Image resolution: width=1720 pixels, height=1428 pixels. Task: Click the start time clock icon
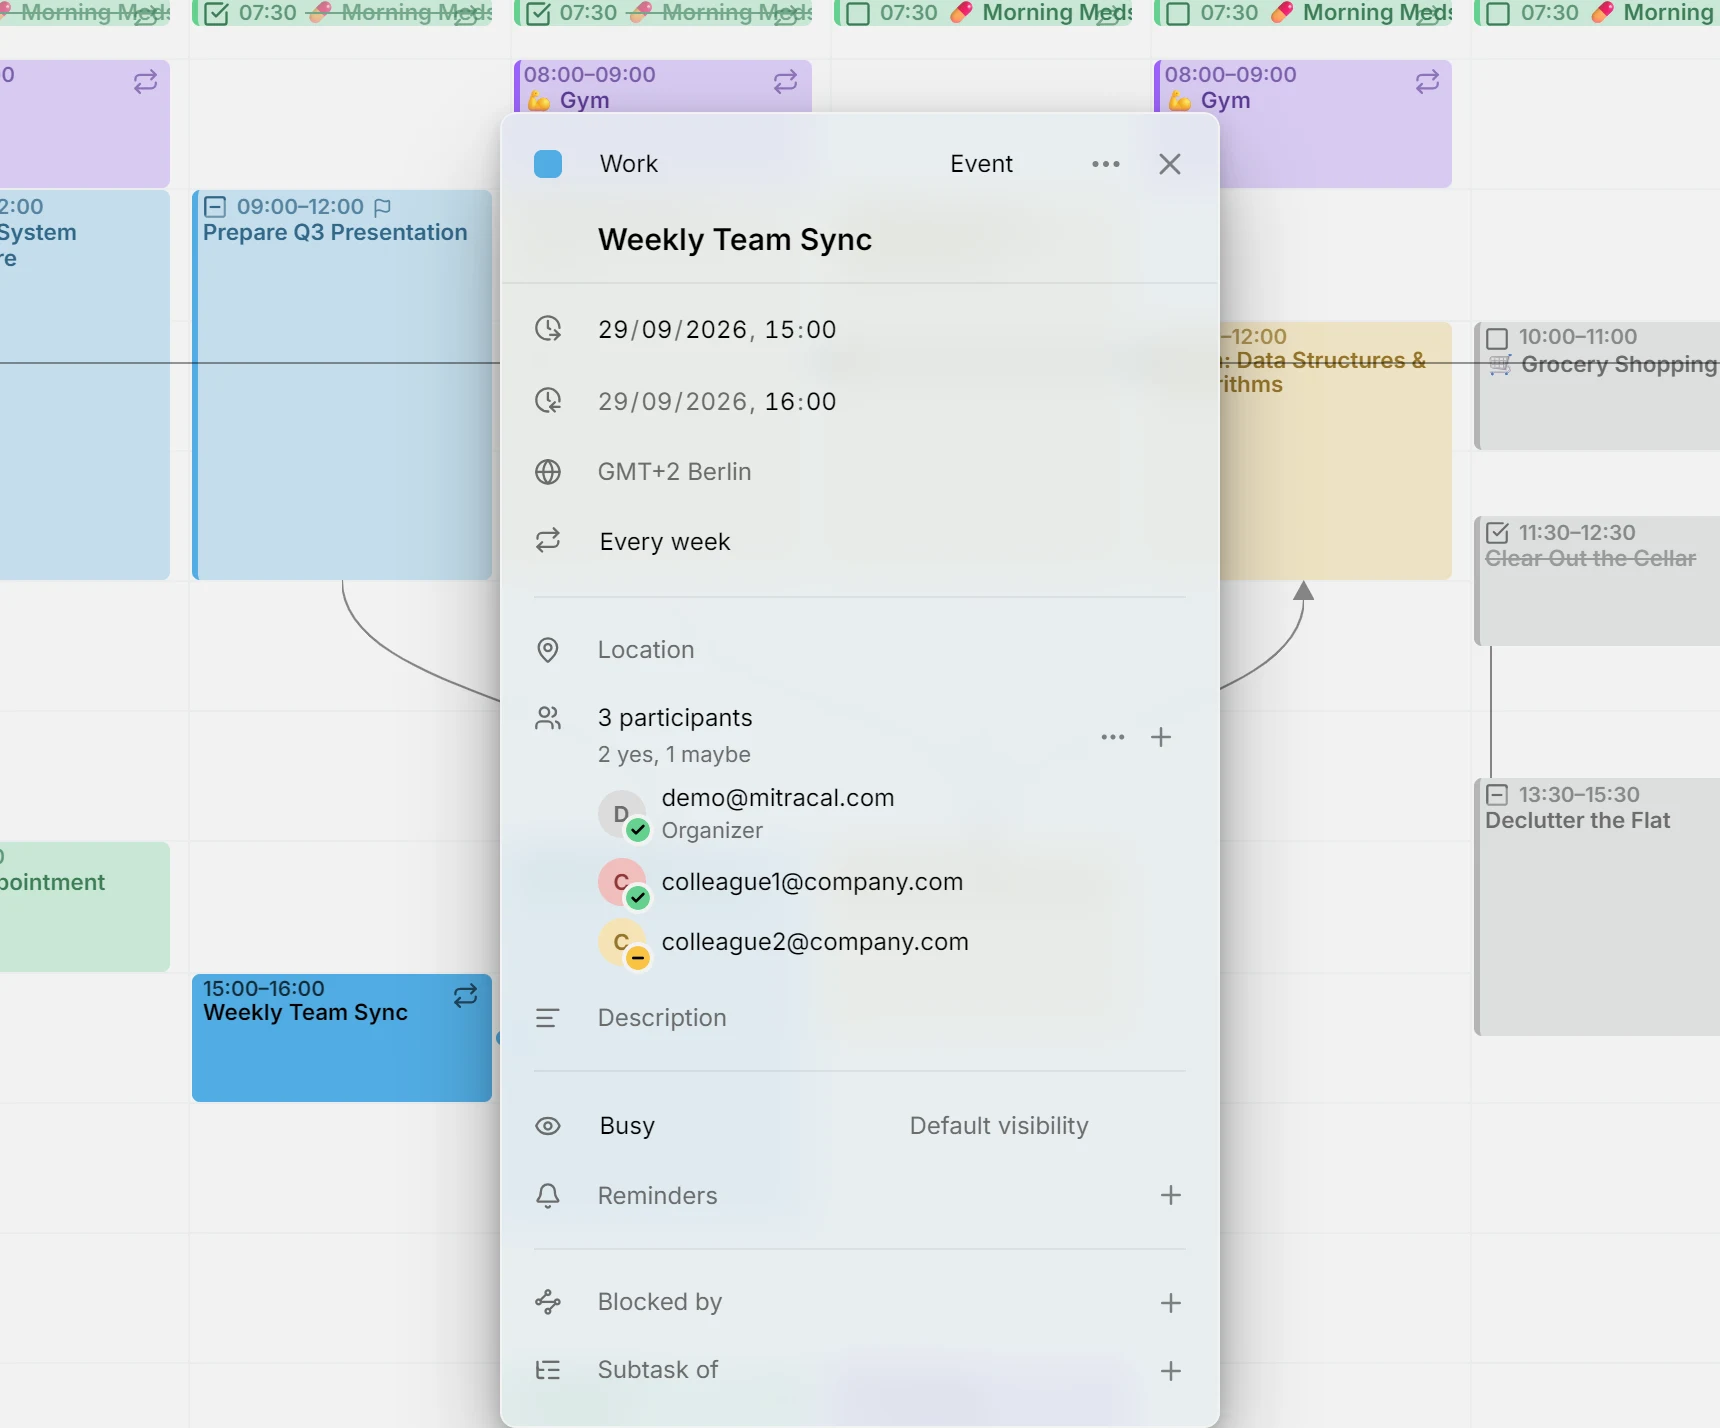click(548, 329)
